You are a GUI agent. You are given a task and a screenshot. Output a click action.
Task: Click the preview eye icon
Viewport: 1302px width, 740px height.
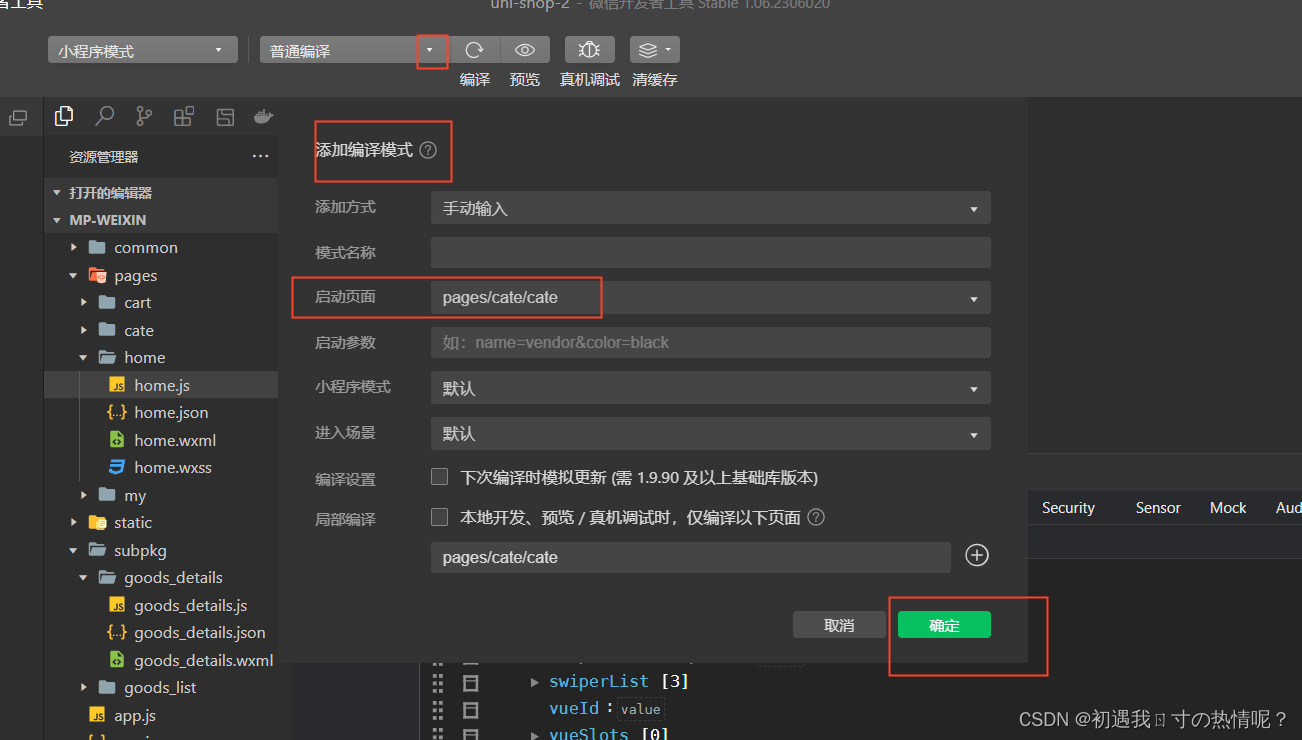(525, 50)
